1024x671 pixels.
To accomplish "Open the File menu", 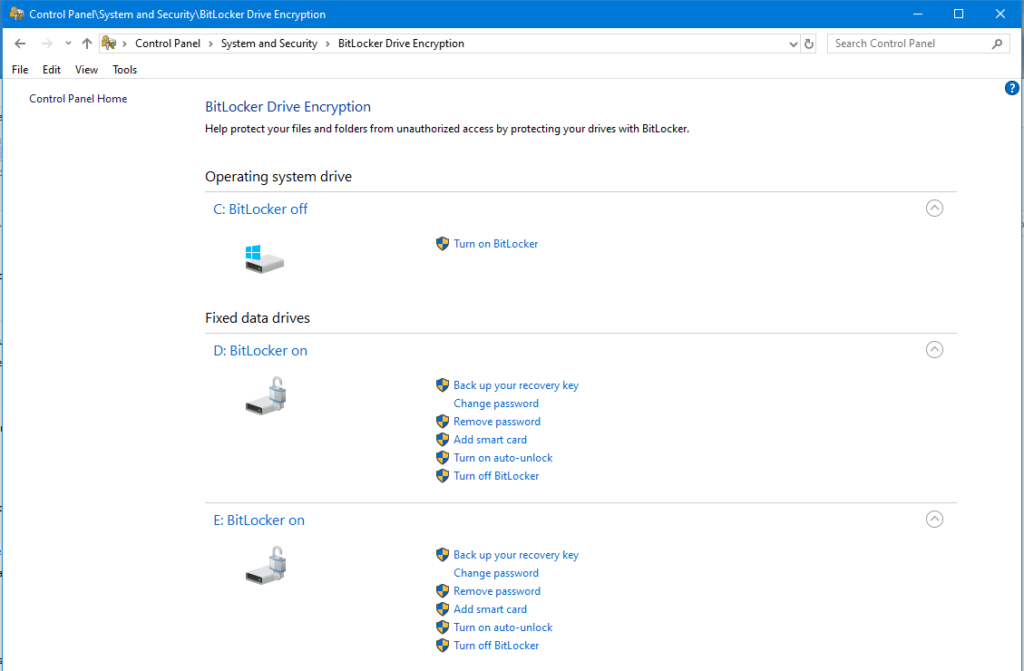I will click(19, 69).
